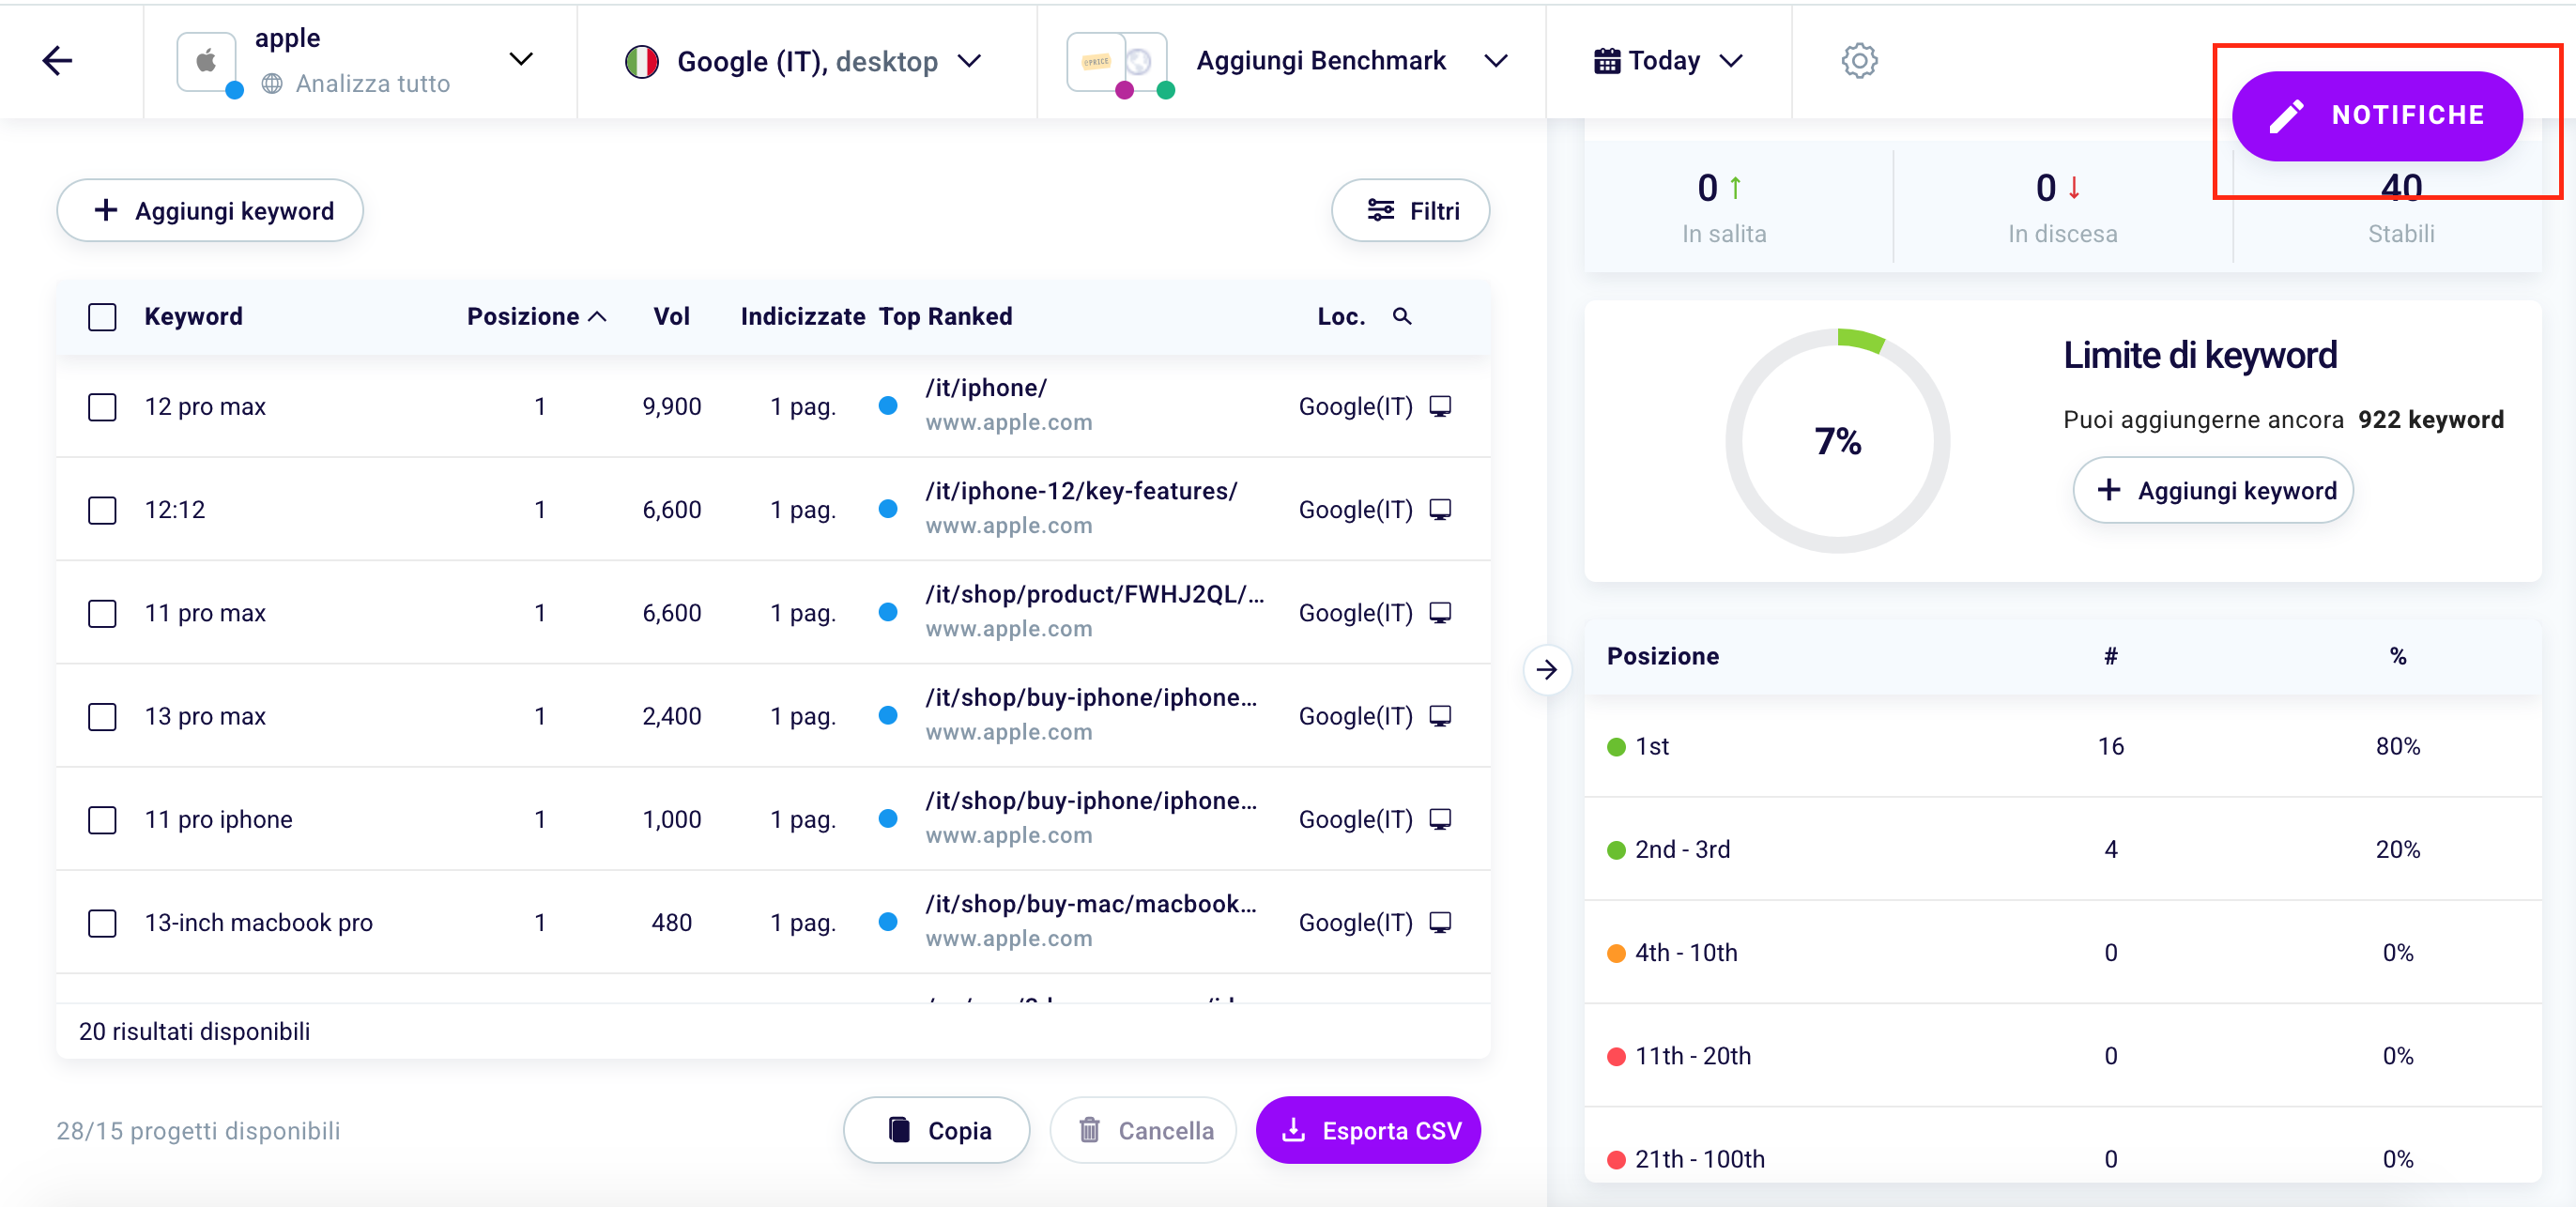Click the back arrow icon
Screen dimensions: 2576x1207
point(57,61)
